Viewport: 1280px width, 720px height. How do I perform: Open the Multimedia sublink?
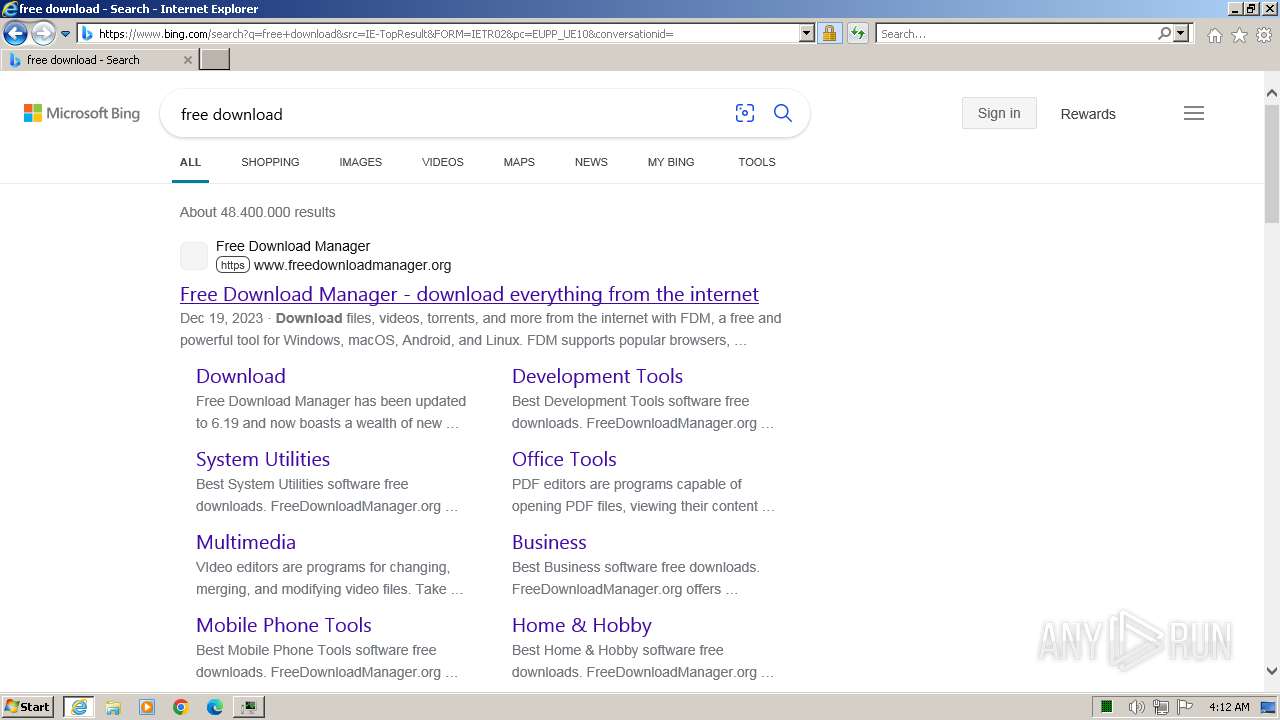pyautogui.click(x=246, y=542)
